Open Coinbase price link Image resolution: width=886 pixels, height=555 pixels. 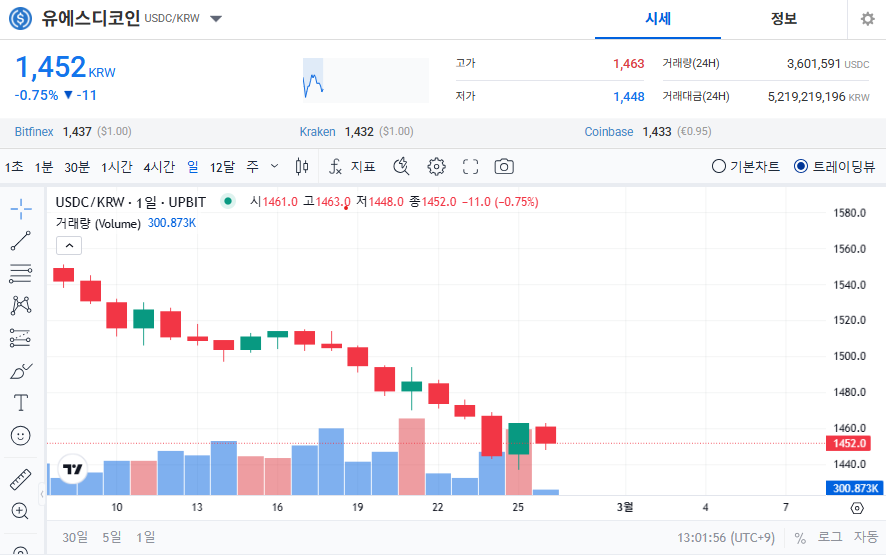click(609, 132)
